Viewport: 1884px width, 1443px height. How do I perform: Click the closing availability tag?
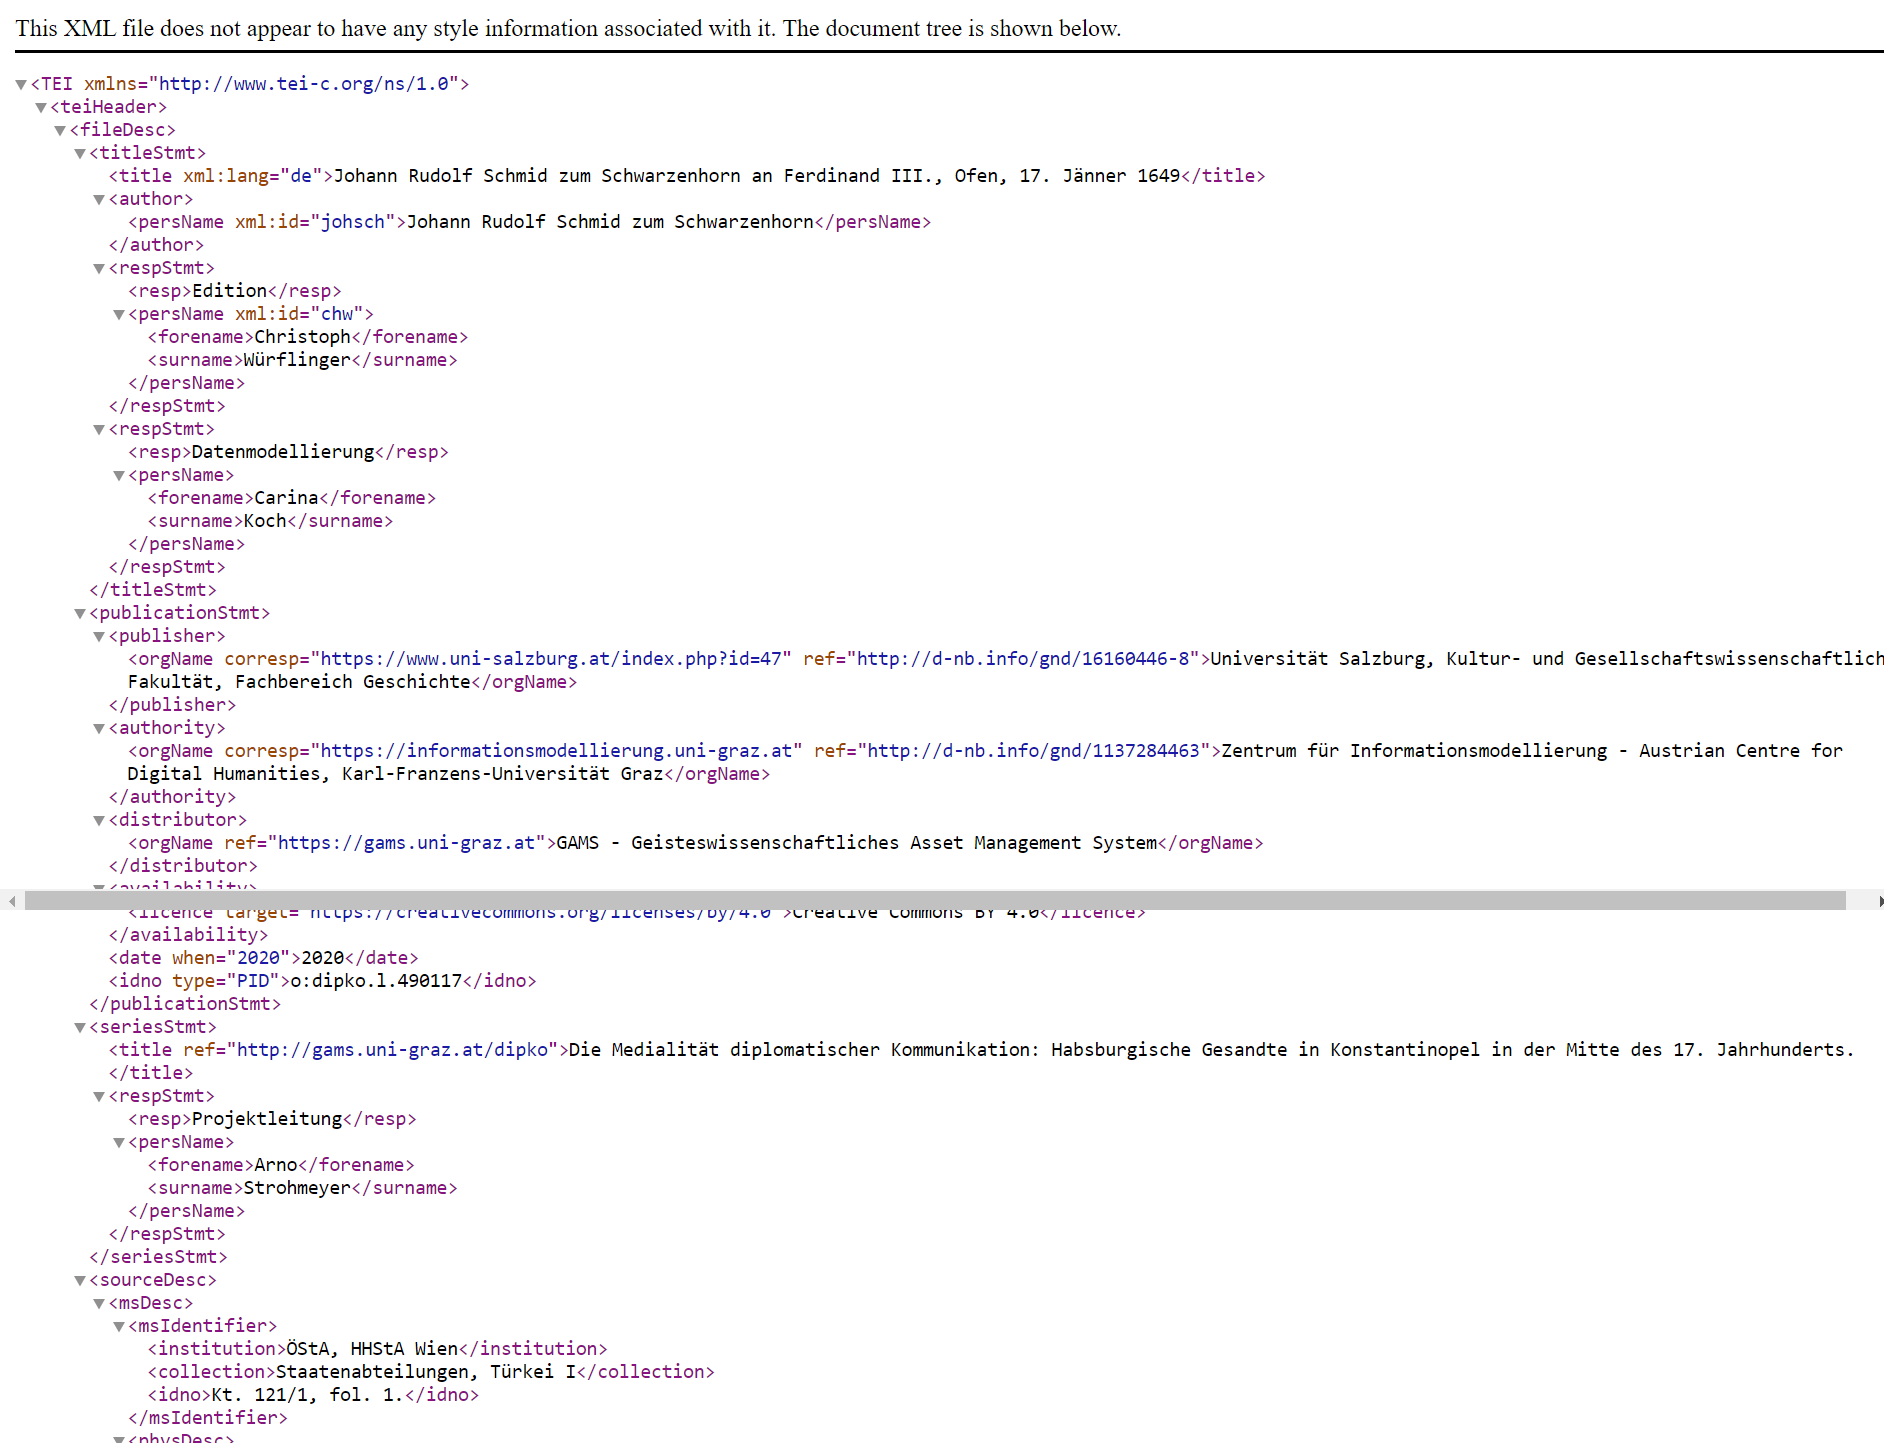188,935
